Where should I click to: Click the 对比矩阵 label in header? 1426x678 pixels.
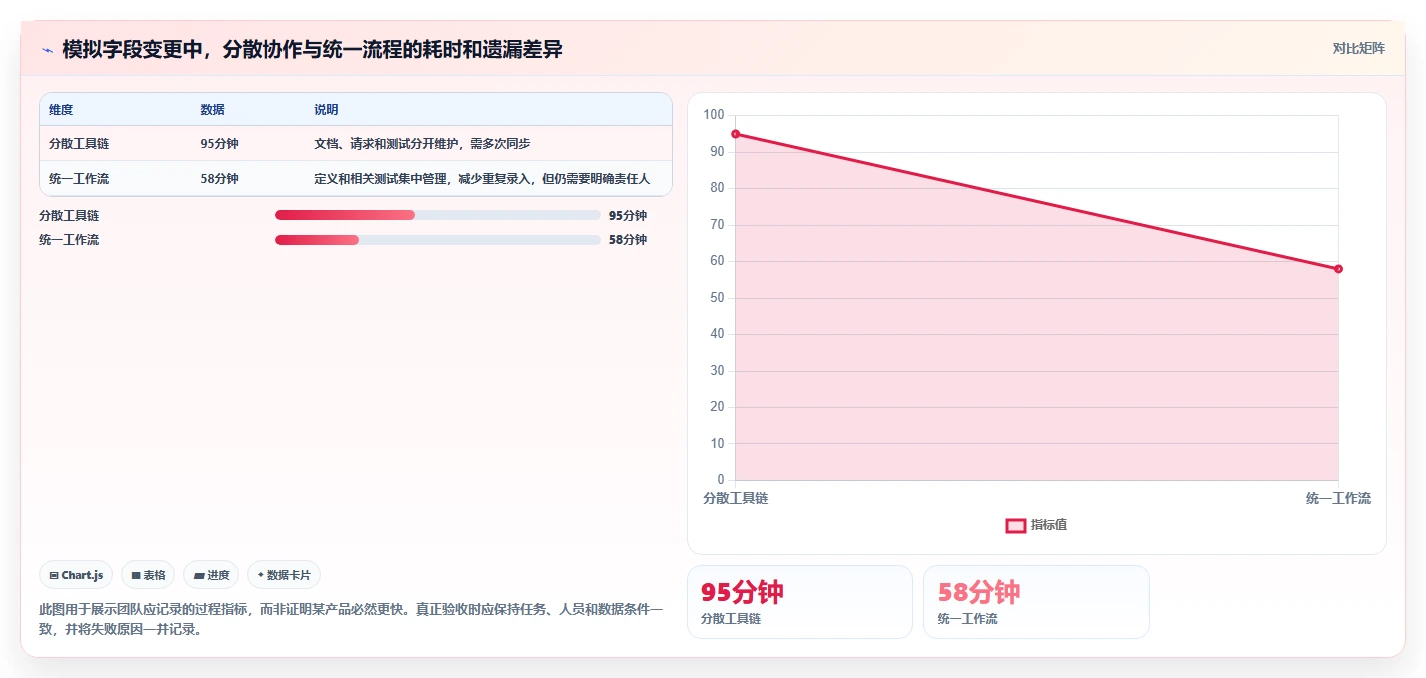coord(1359,48)
